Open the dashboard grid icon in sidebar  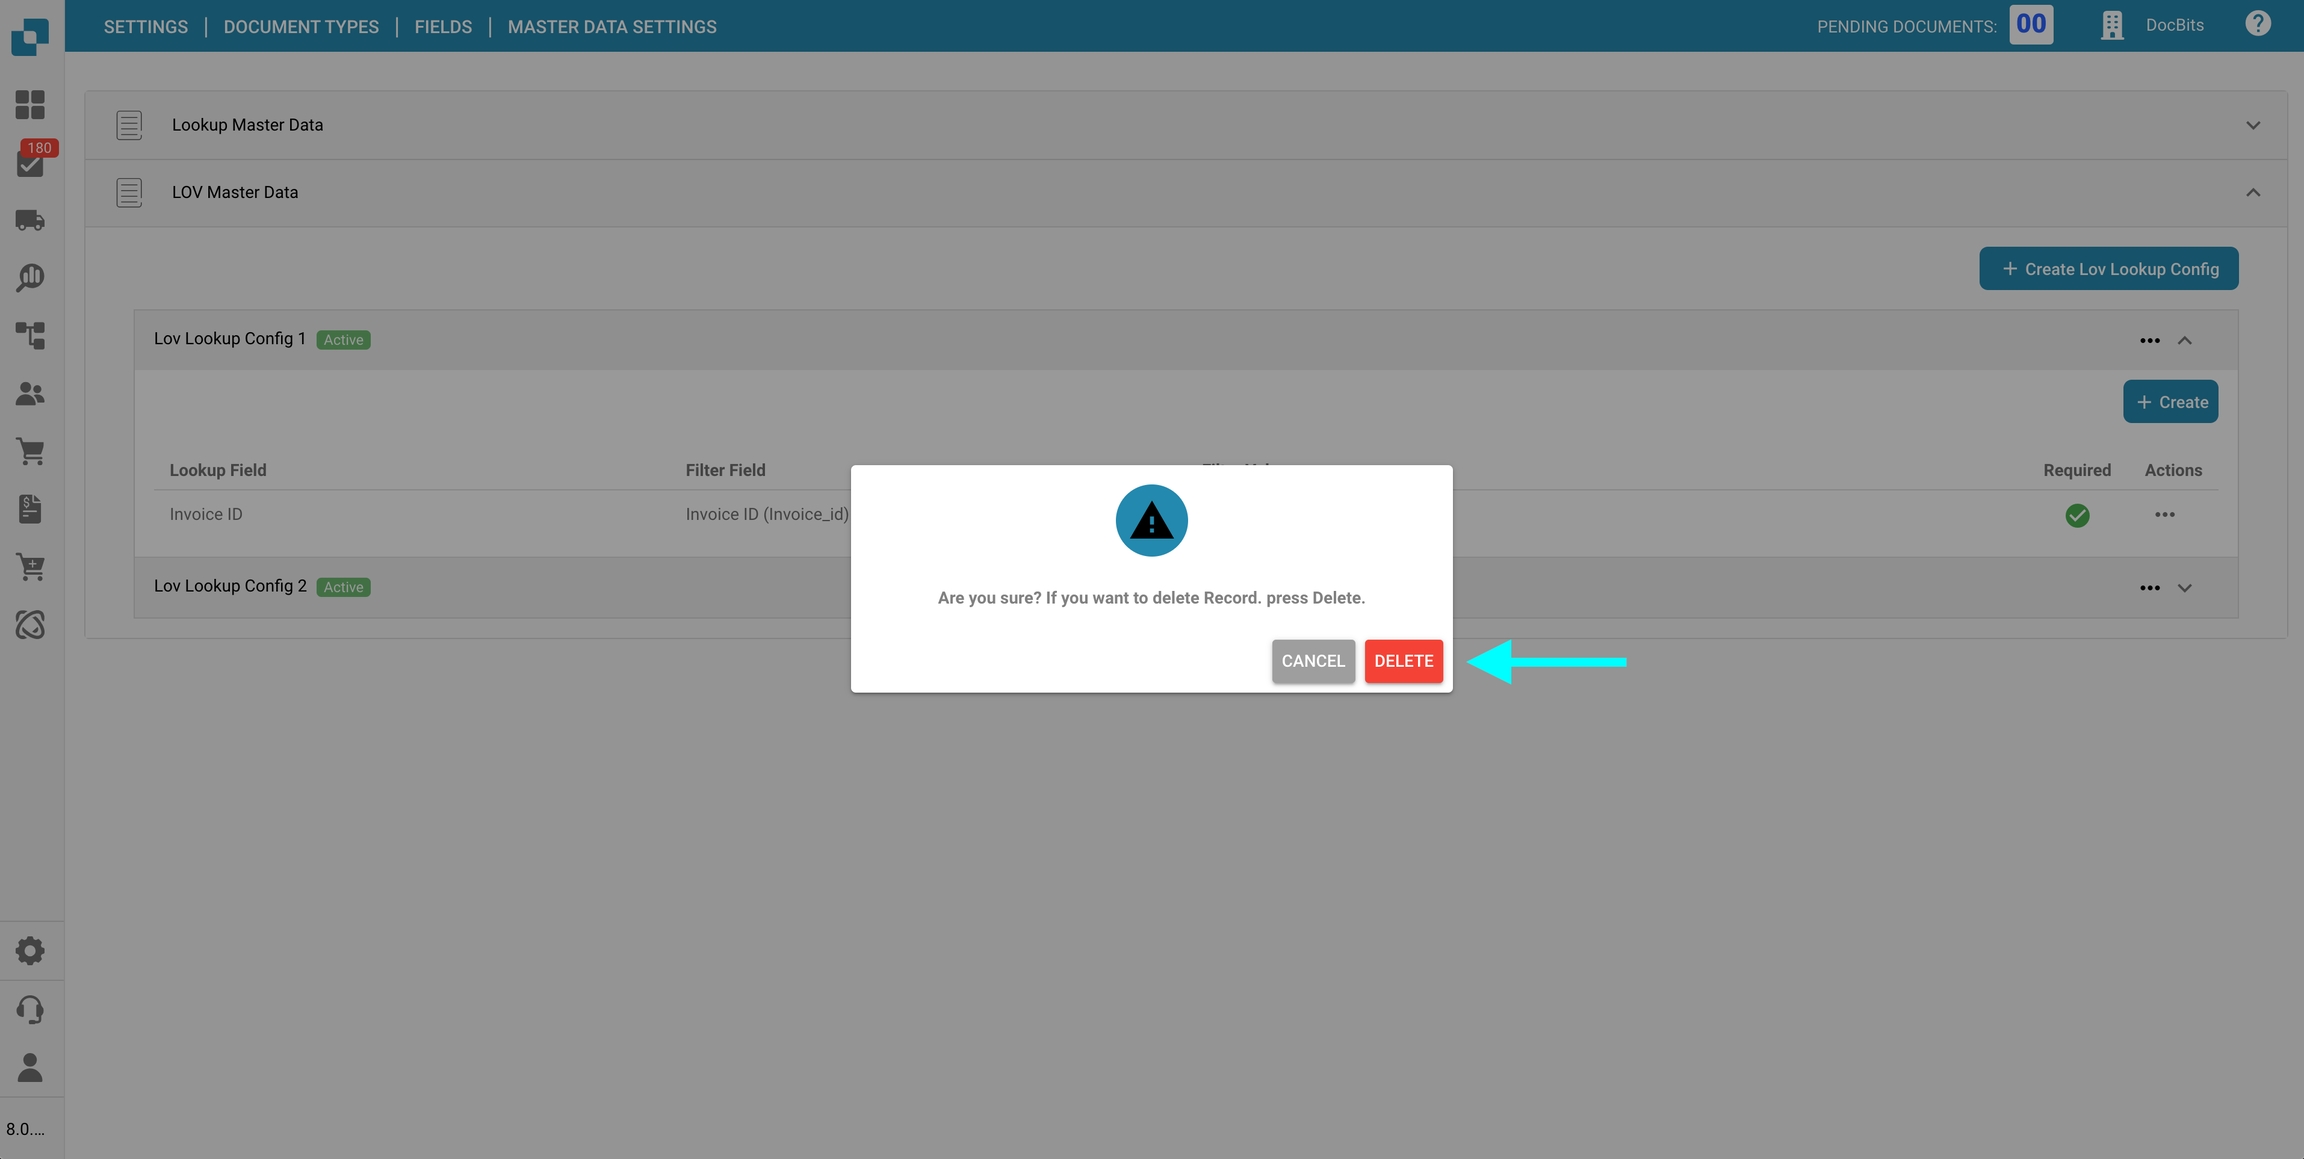pyautogui.click(x=30, y=105)
